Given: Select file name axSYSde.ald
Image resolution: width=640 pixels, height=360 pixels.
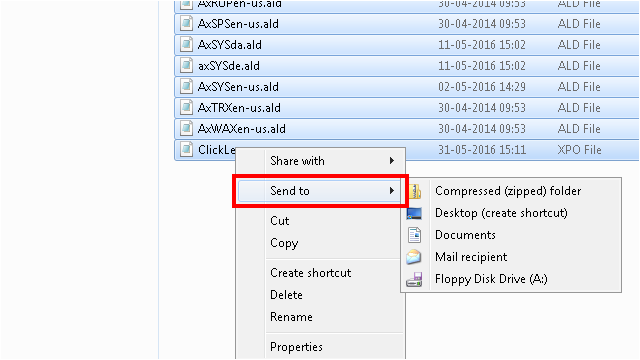Looking at the screenshot, I should [x=229, y=66].
